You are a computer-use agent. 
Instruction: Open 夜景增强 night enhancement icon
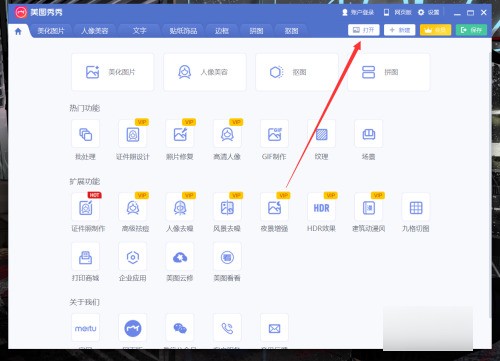[274, 207]
